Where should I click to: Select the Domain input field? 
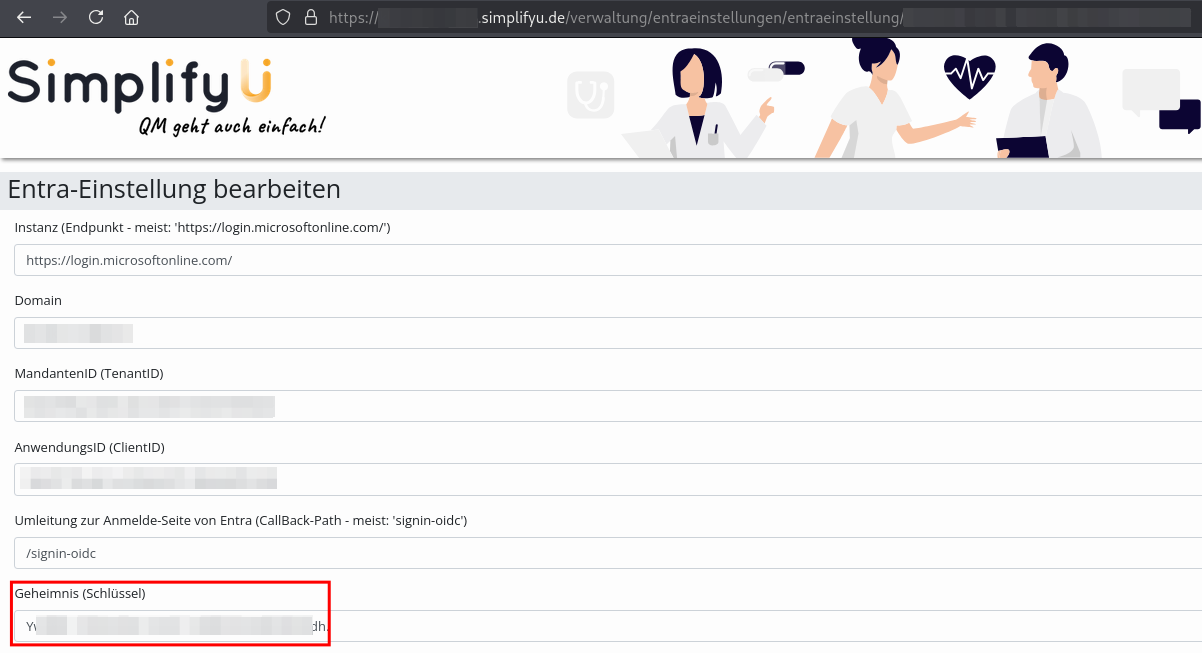[600, 333]
